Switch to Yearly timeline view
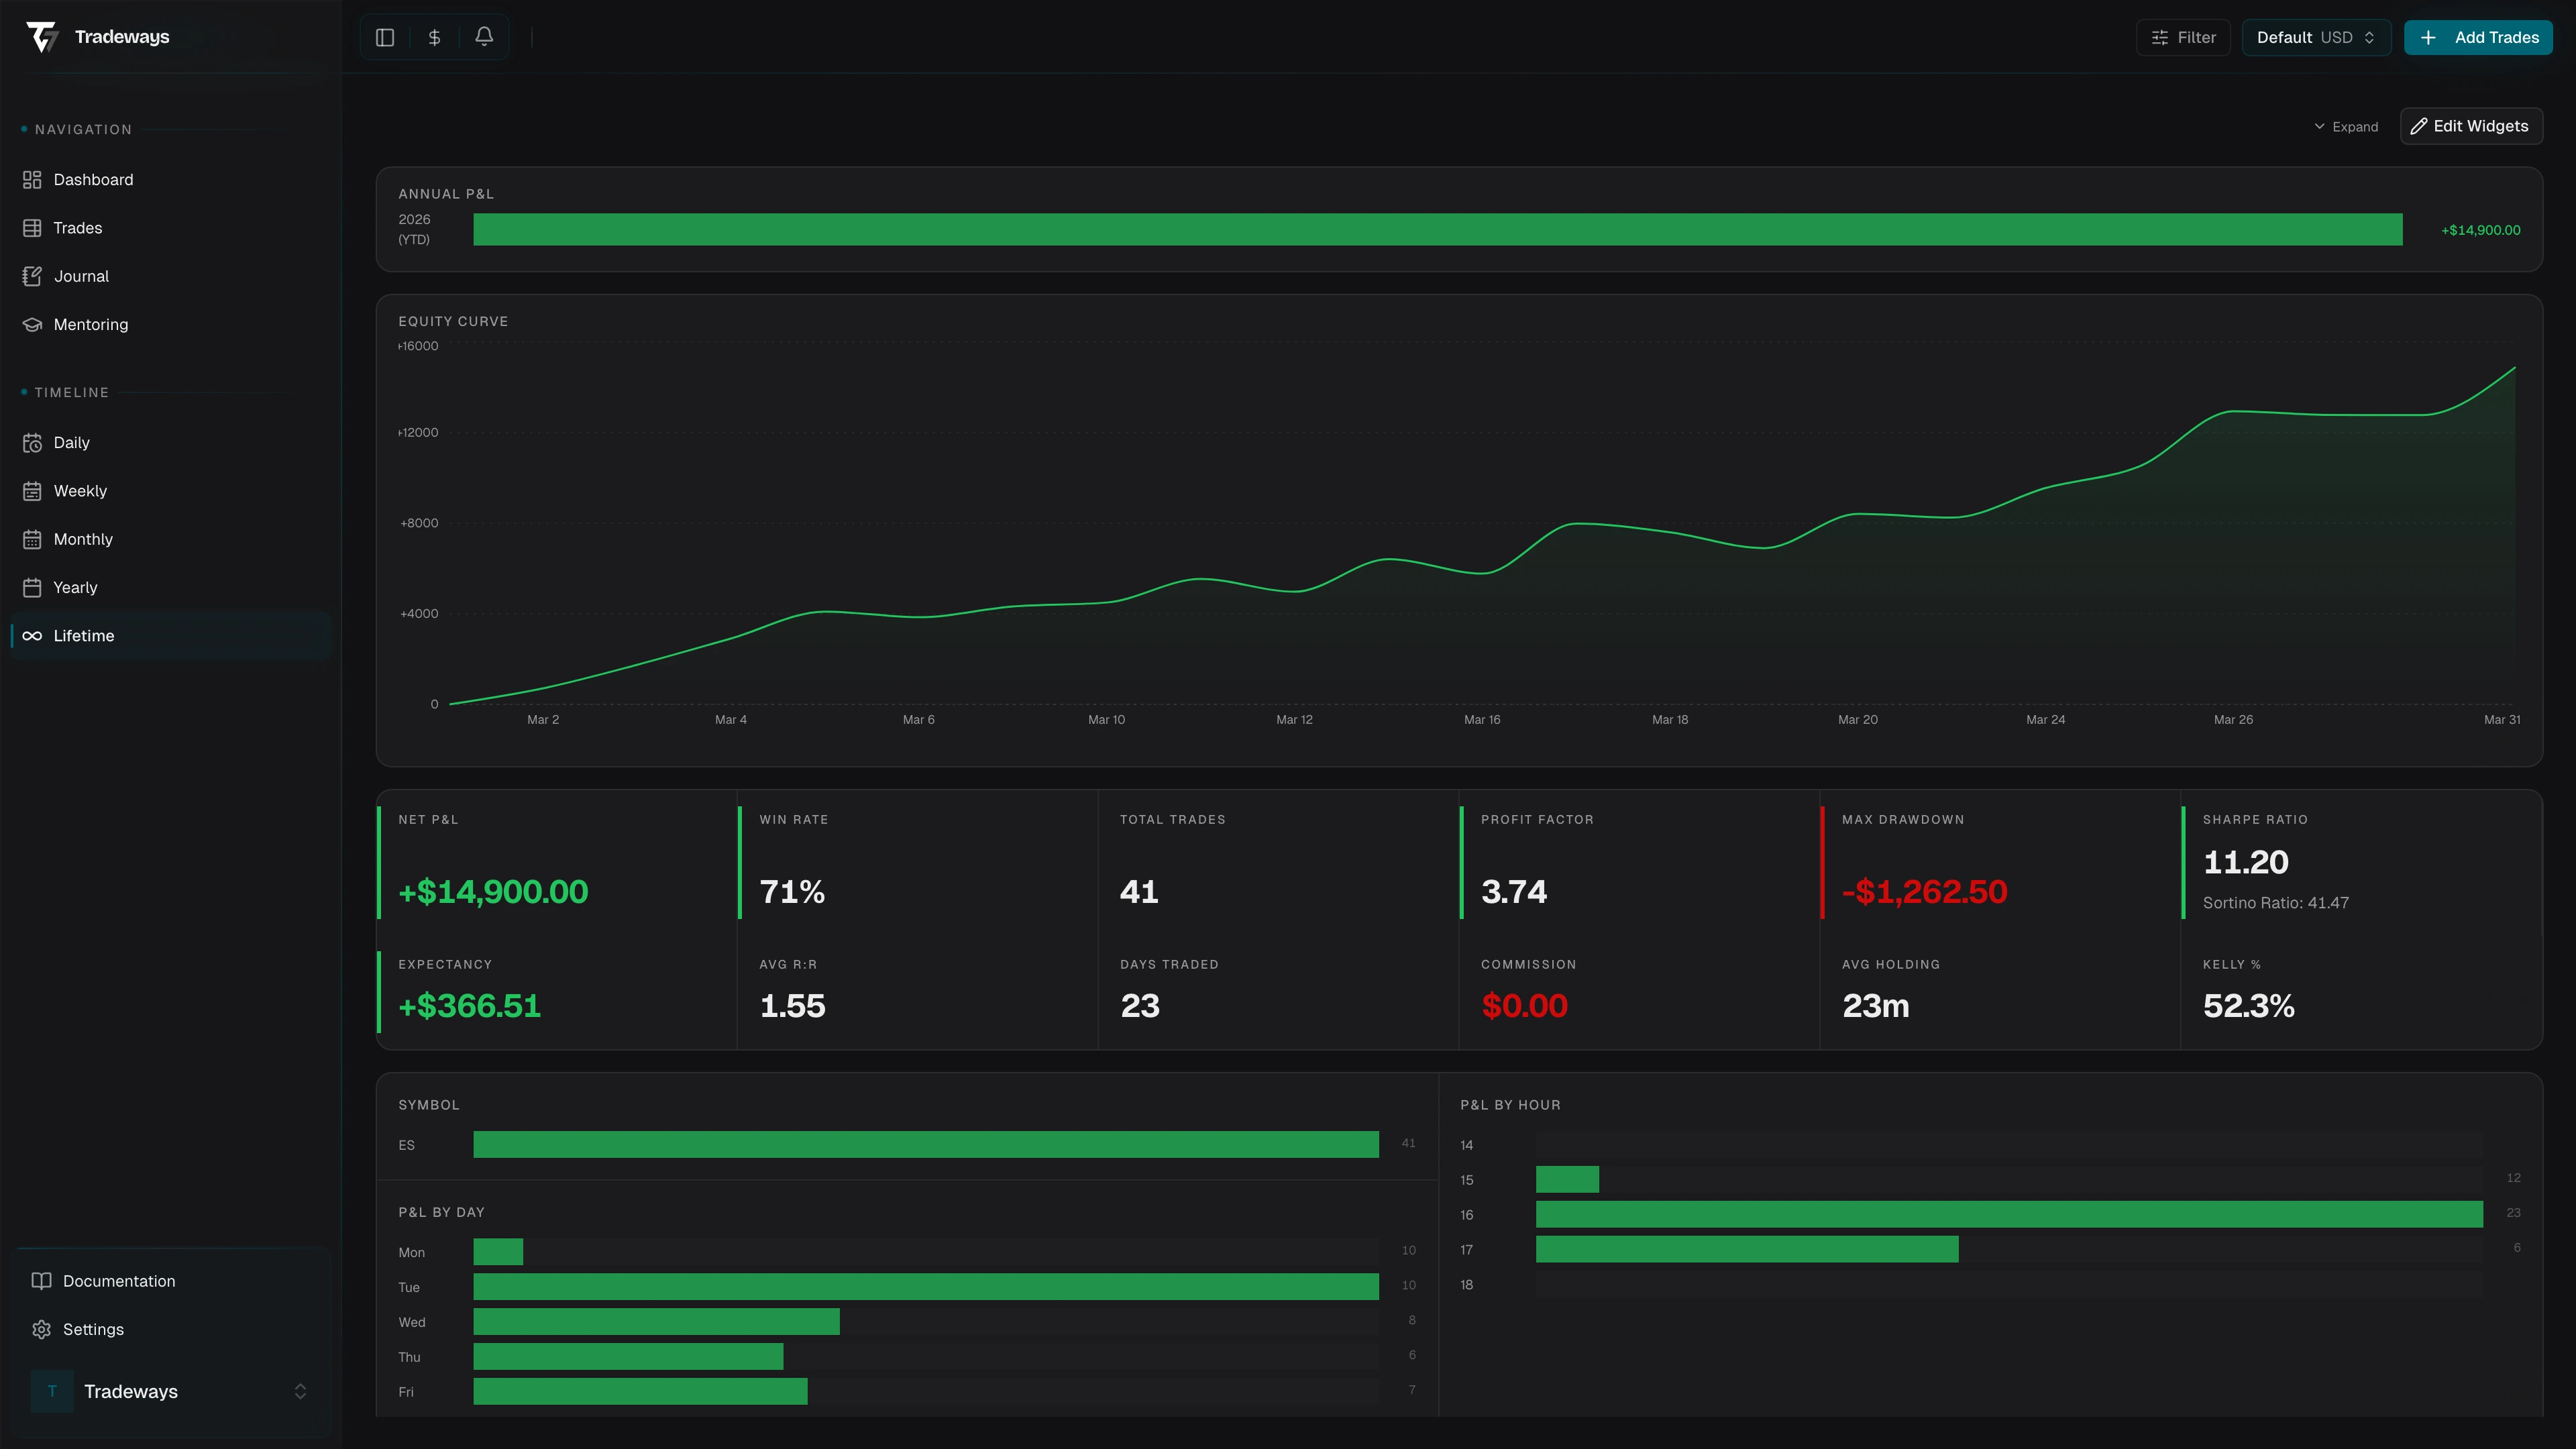This screenshot has height=1449, width=2576. 75,588
